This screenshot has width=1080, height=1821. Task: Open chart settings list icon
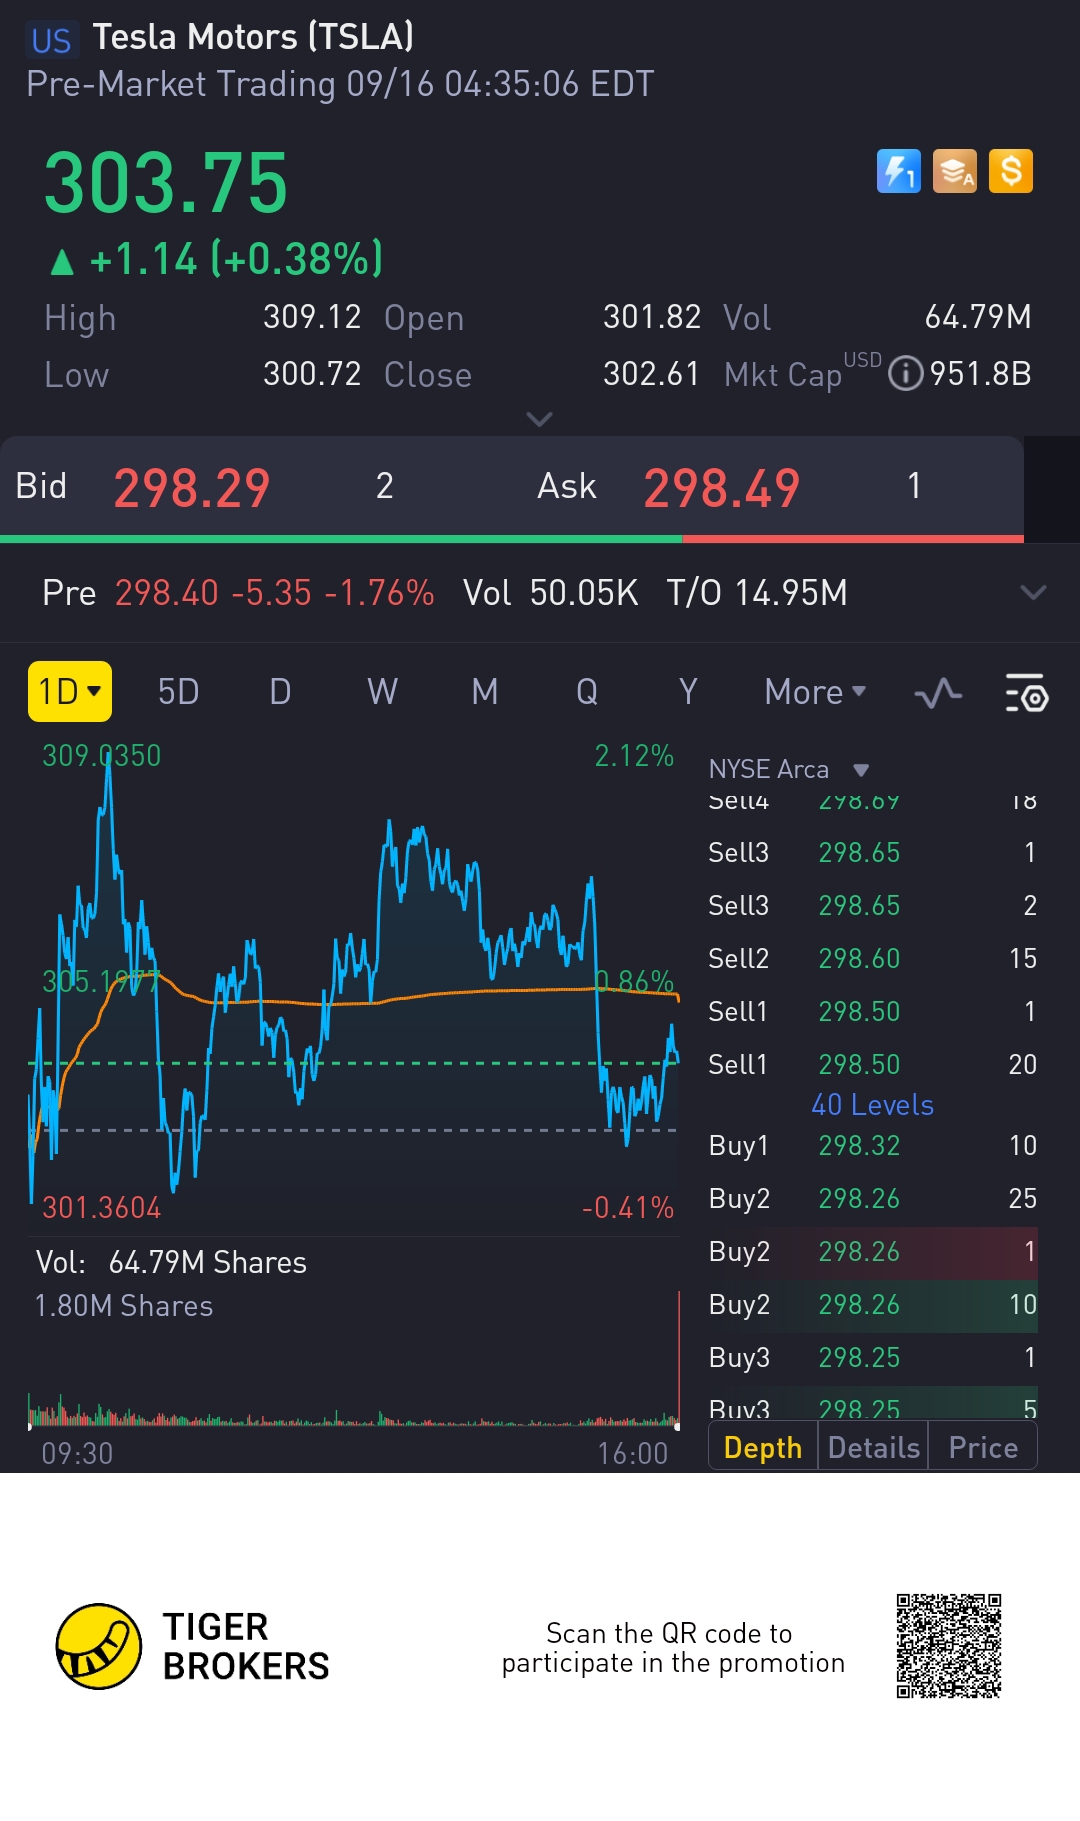click(1026, 692)
